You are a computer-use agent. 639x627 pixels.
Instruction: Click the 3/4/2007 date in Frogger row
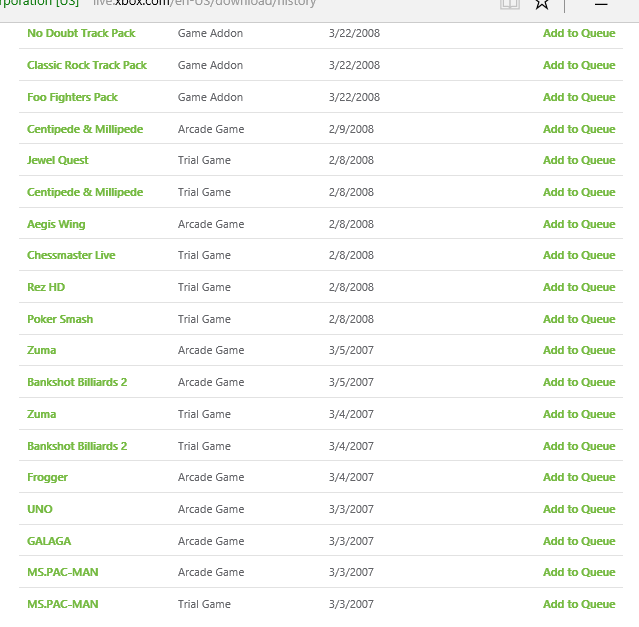[351, 477]
